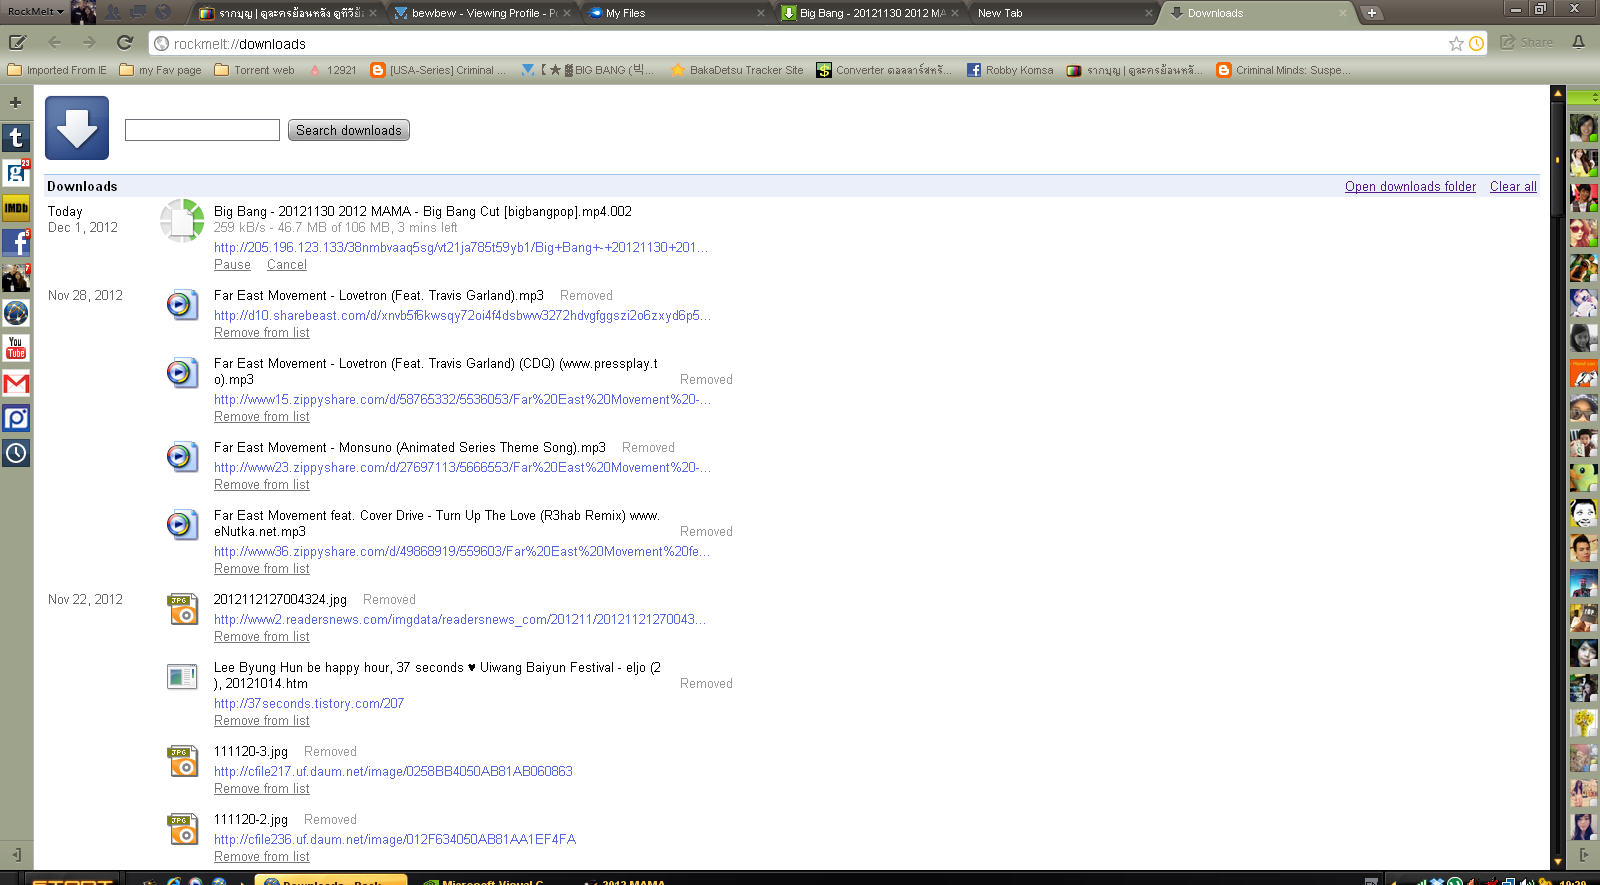Click the search downloads text field
Viewport: 1600px width, 885px height.
(202, 130)
